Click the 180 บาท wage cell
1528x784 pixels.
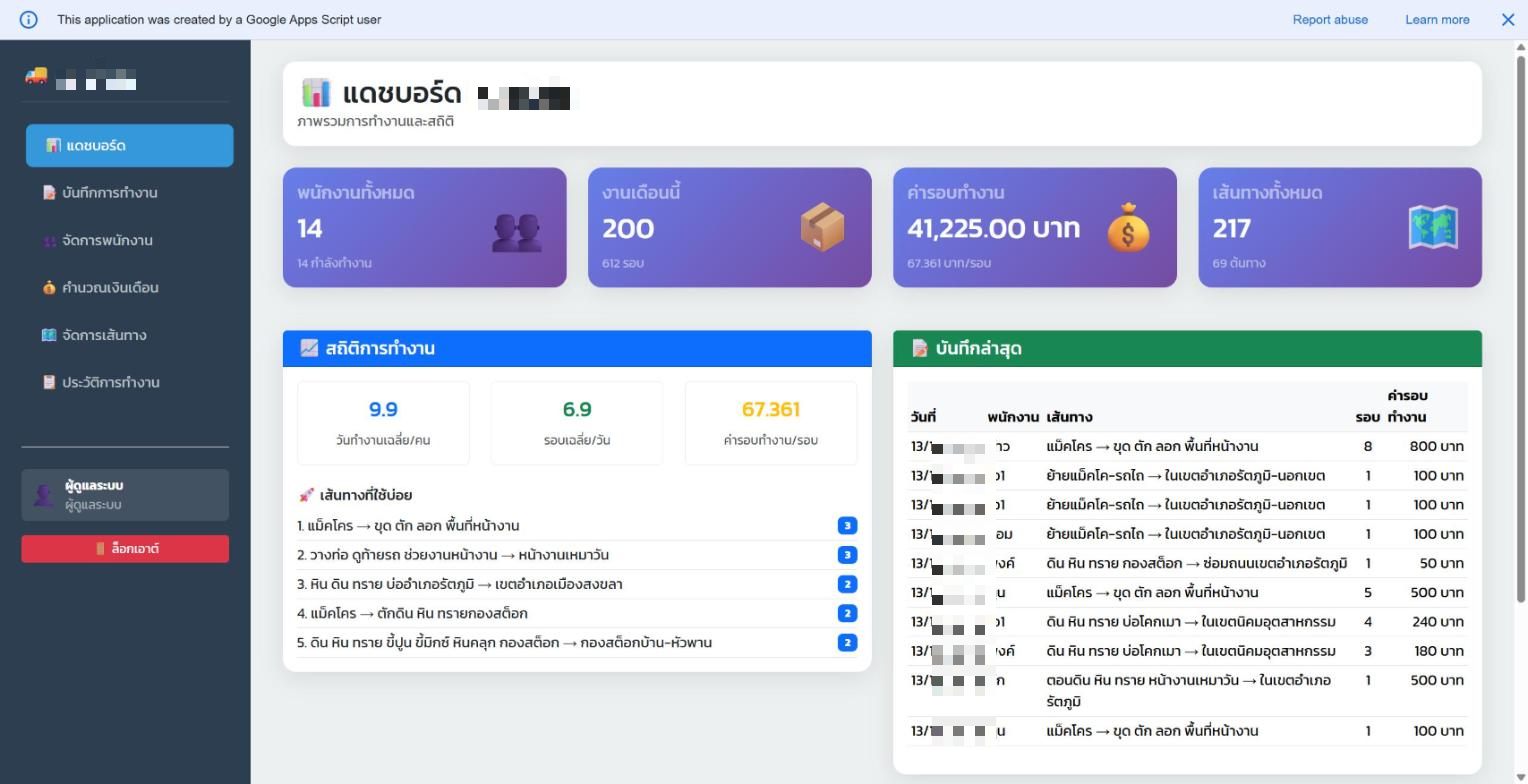[x=1438, y=651]
